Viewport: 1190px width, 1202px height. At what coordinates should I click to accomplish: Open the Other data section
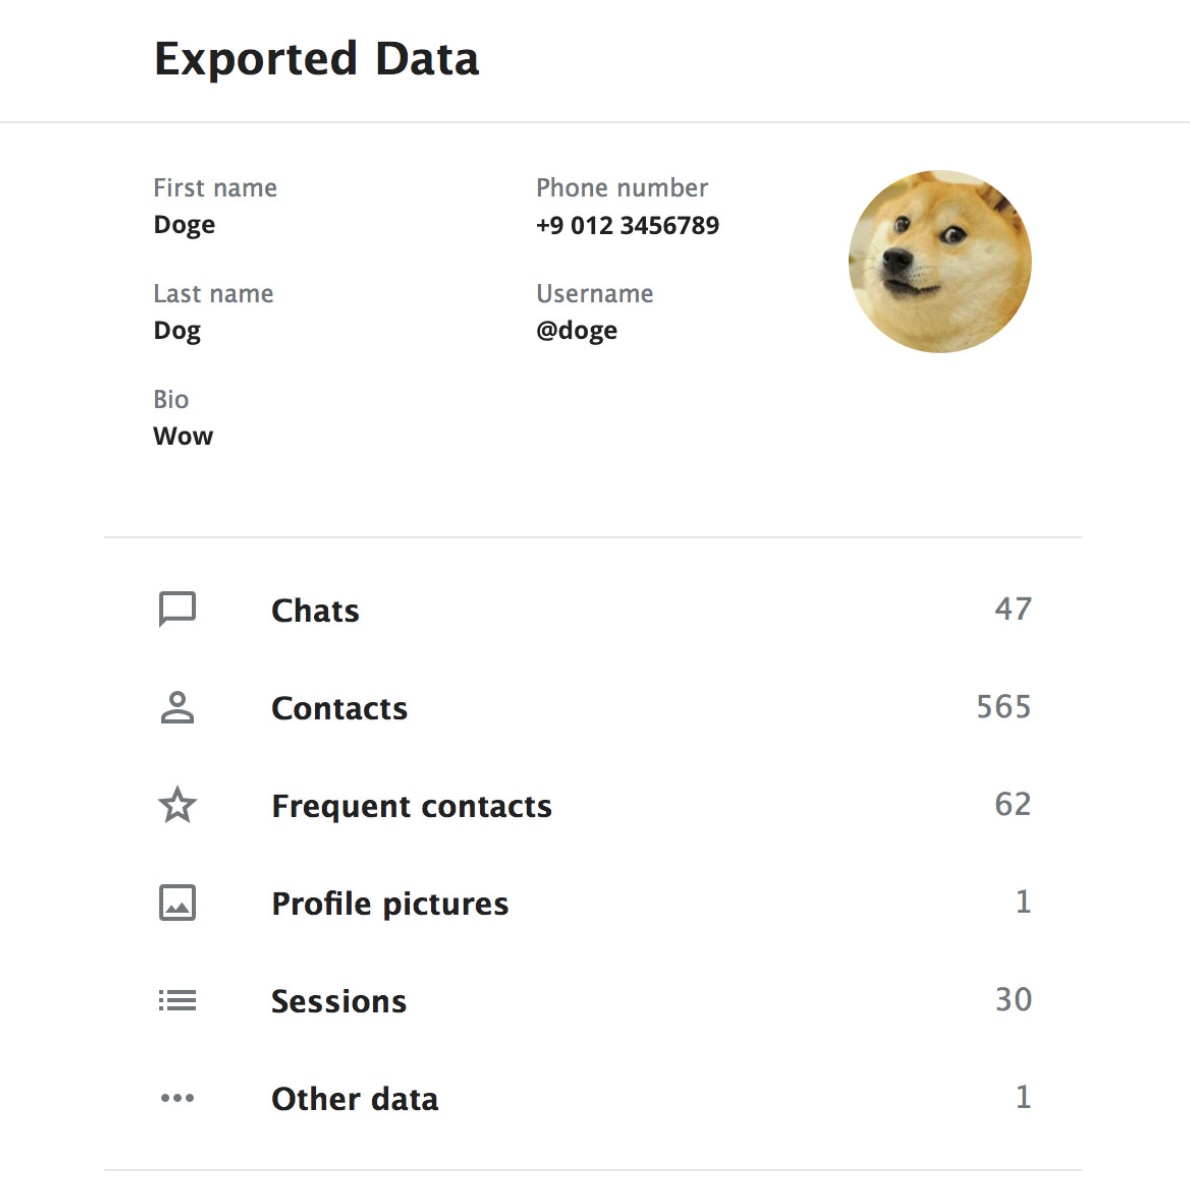click(x=355, y=1099)
